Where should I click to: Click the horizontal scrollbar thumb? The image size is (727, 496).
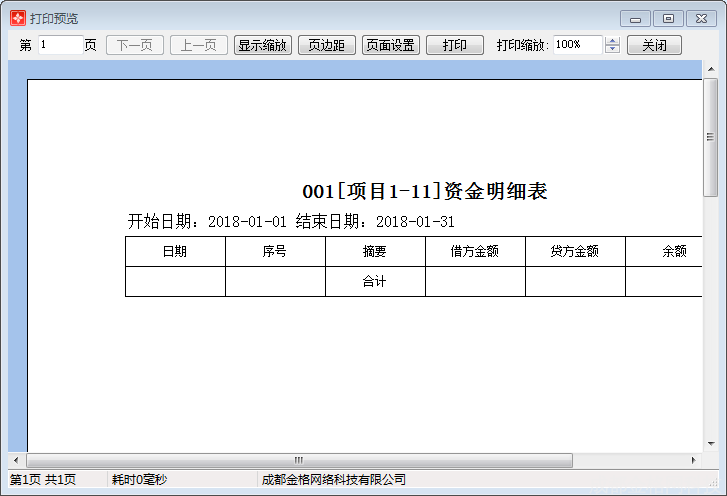(298, 460)
